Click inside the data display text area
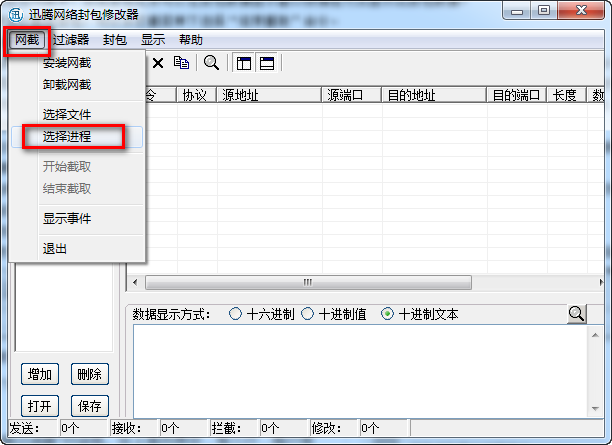The width and height of the screenshot is (612, 445). (361, 372)
